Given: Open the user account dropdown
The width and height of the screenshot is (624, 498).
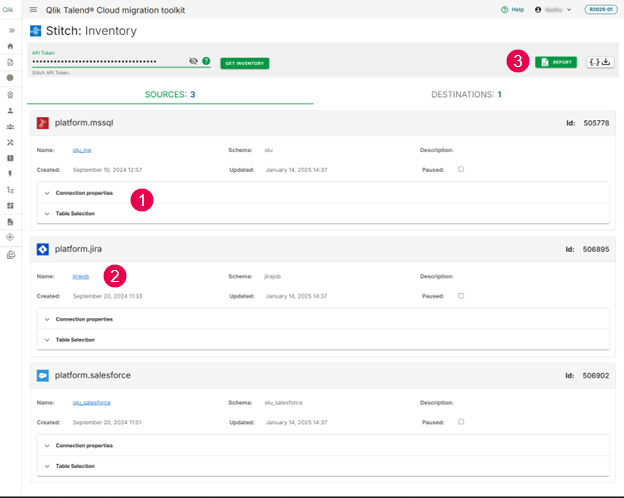Looking at the screenshot, I should [x=554, y=10].
